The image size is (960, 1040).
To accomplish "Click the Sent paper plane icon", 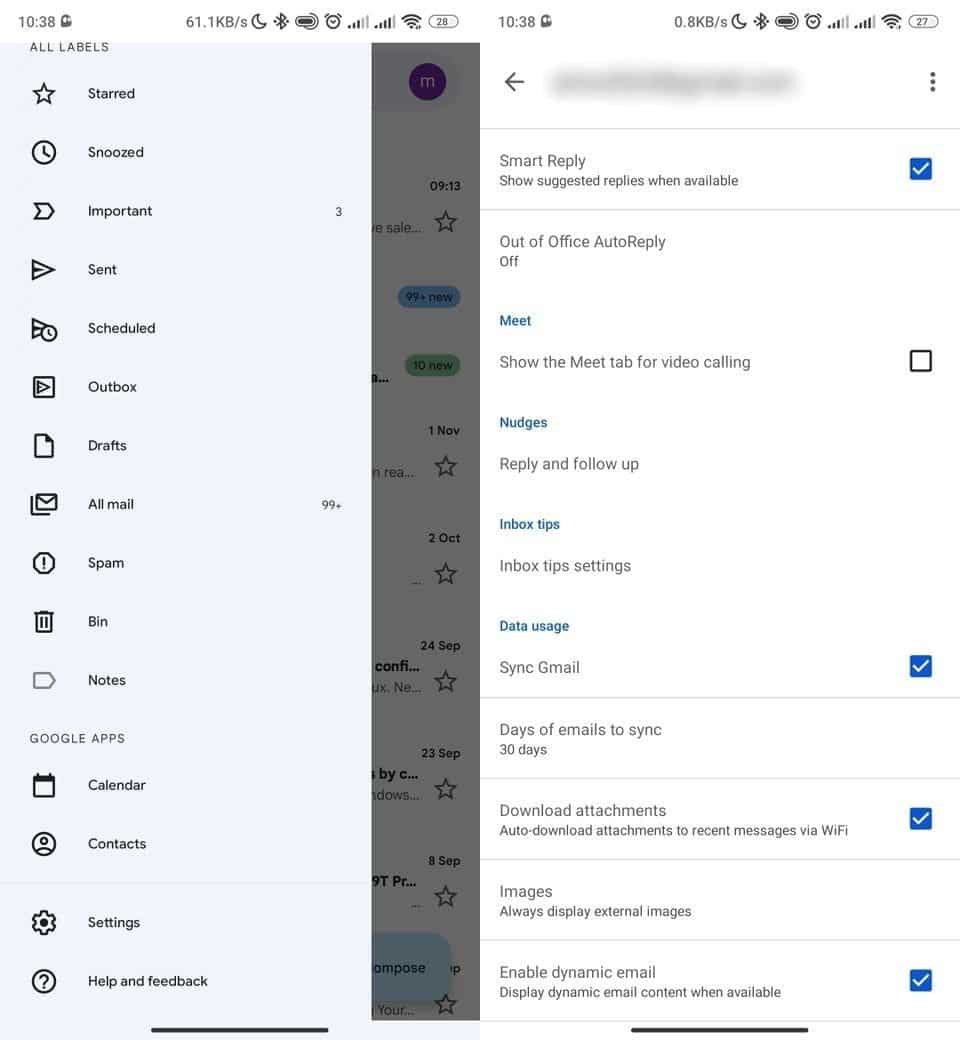I will tap(44, 270).
